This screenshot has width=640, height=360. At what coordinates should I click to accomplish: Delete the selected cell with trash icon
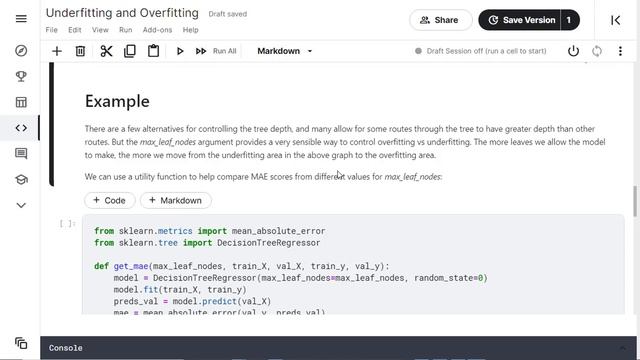[80, 51]
